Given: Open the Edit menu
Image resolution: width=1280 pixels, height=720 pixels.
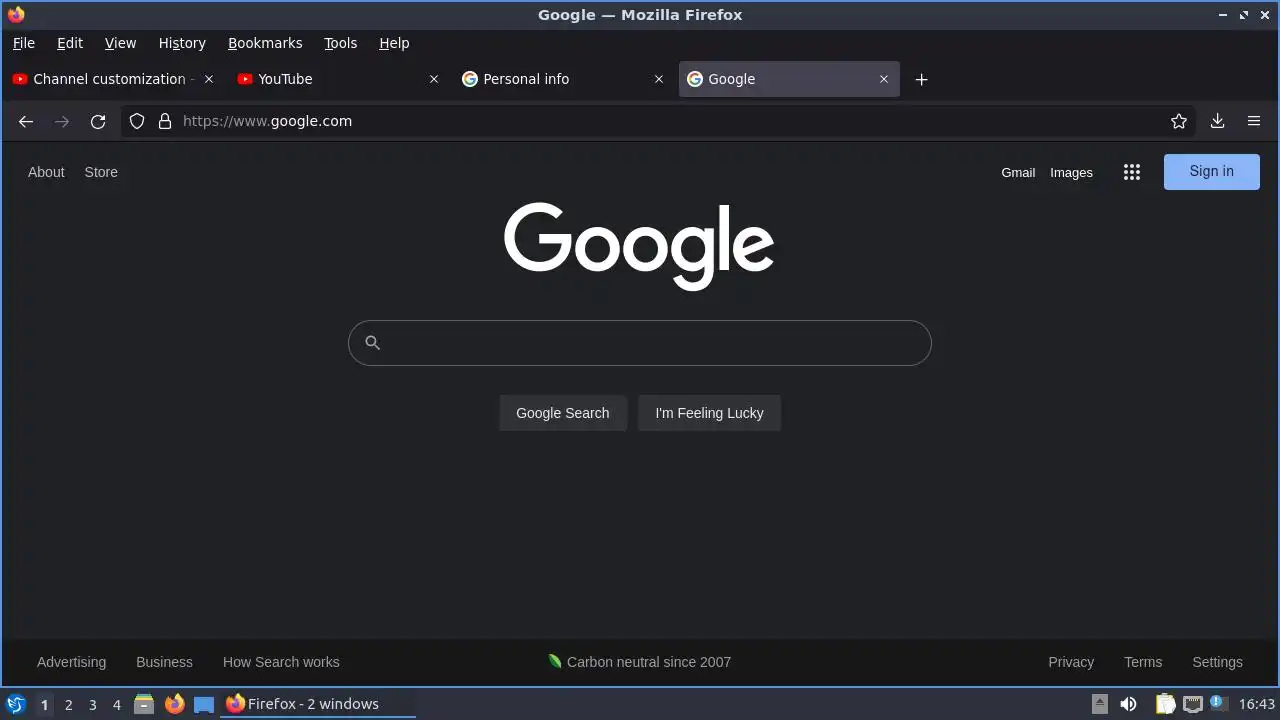Looking at the screenshot, I should click(70, 43).
